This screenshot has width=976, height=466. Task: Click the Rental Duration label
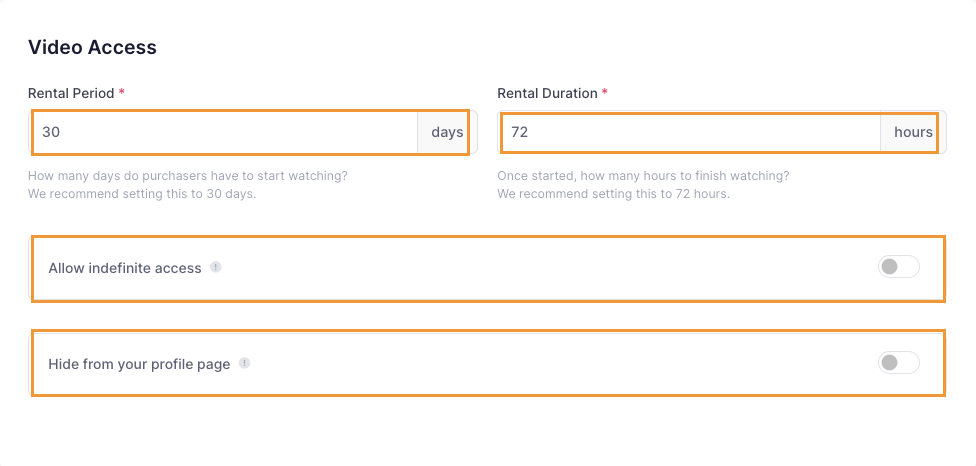(547, 93)
